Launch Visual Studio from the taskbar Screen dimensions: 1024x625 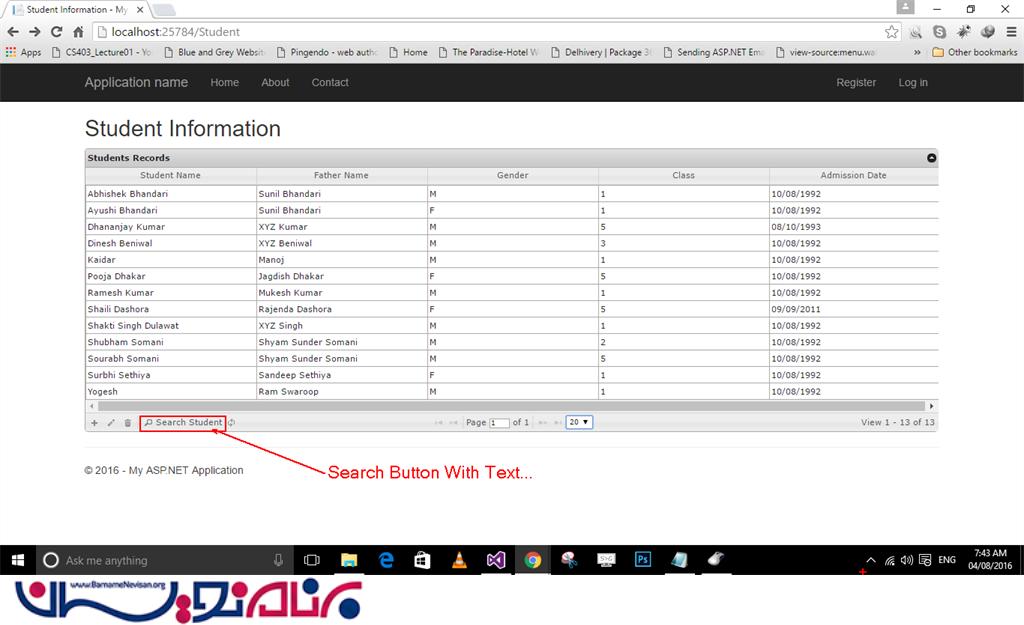coord(496,560)
